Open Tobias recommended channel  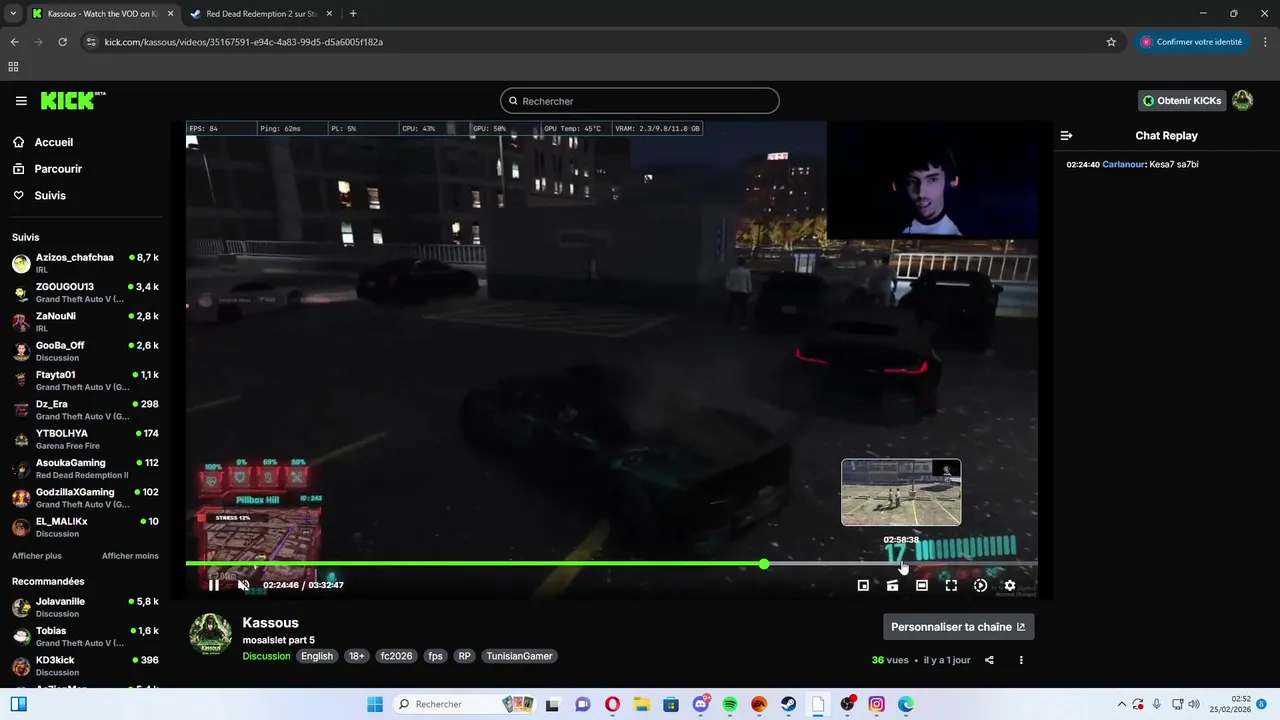tap(85, 637)
